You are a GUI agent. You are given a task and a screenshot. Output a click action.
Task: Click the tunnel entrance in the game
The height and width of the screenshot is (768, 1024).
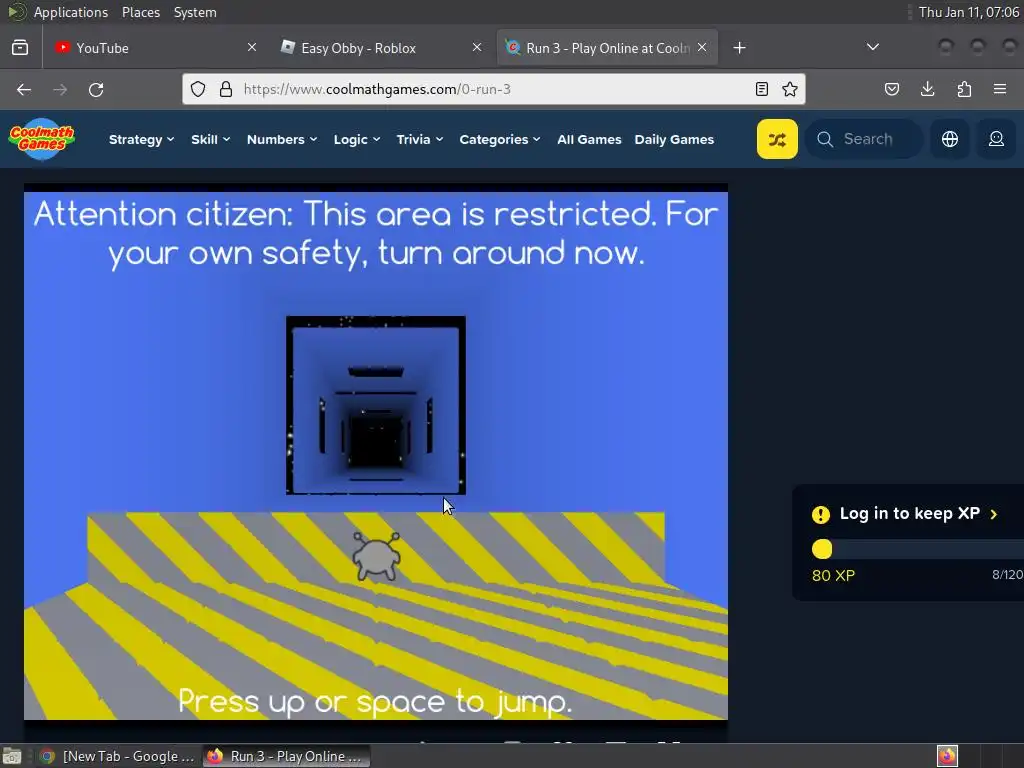(x=376, y=405)
